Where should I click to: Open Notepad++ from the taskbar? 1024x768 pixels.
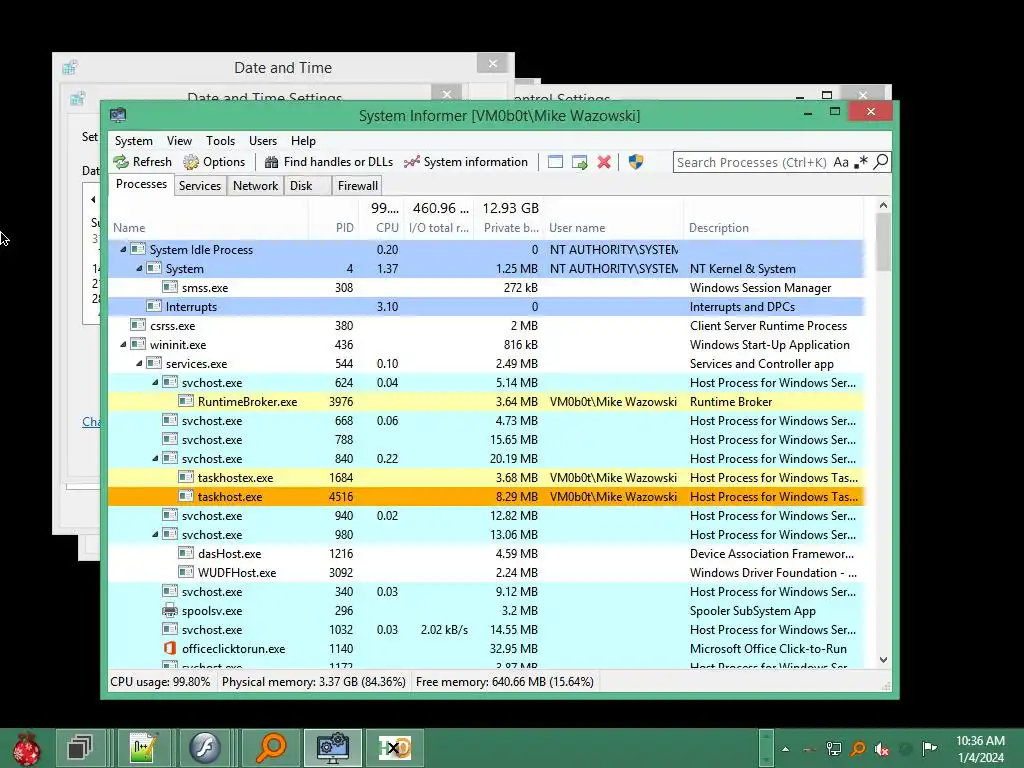click(143, 748)
